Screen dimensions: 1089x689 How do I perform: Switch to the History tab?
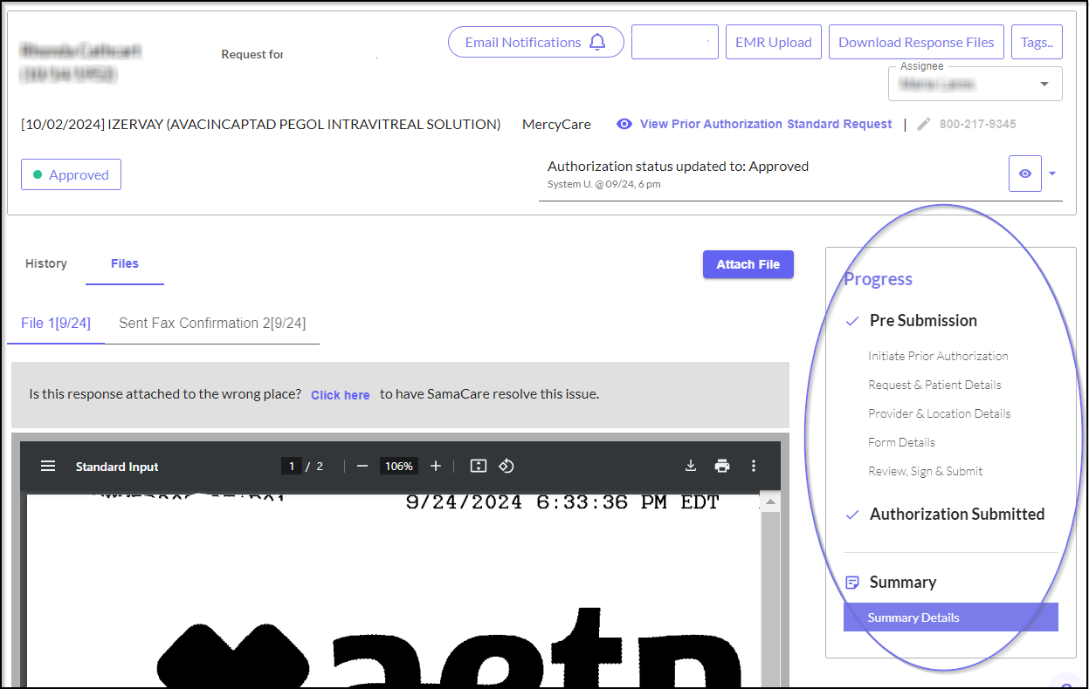tap(46, 263)
